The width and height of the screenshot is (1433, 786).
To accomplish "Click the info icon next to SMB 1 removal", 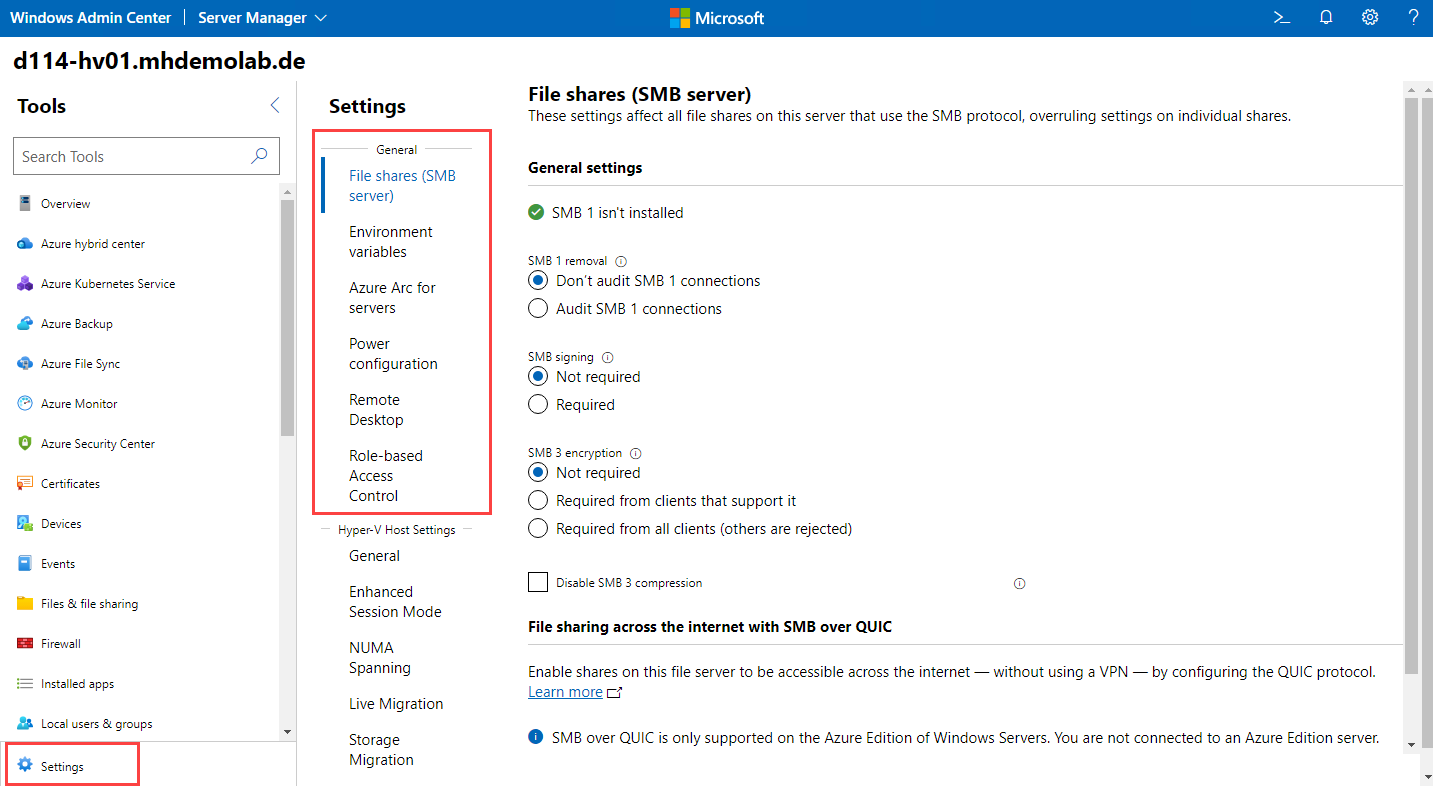I will [x=621, y=261].
